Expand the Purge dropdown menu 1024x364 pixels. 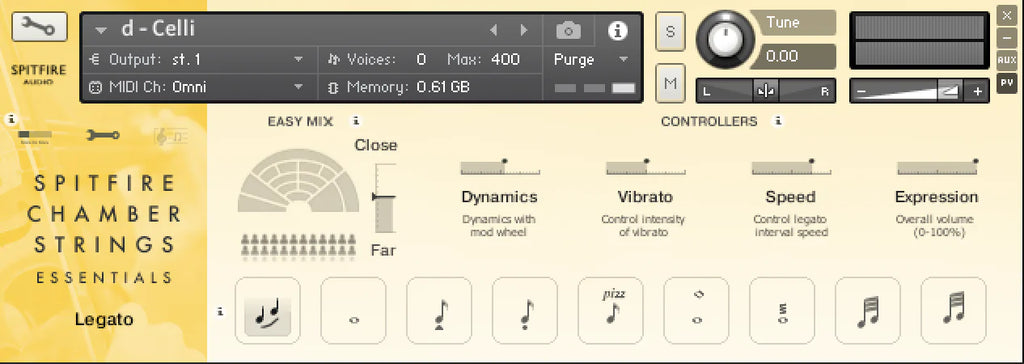591,59
